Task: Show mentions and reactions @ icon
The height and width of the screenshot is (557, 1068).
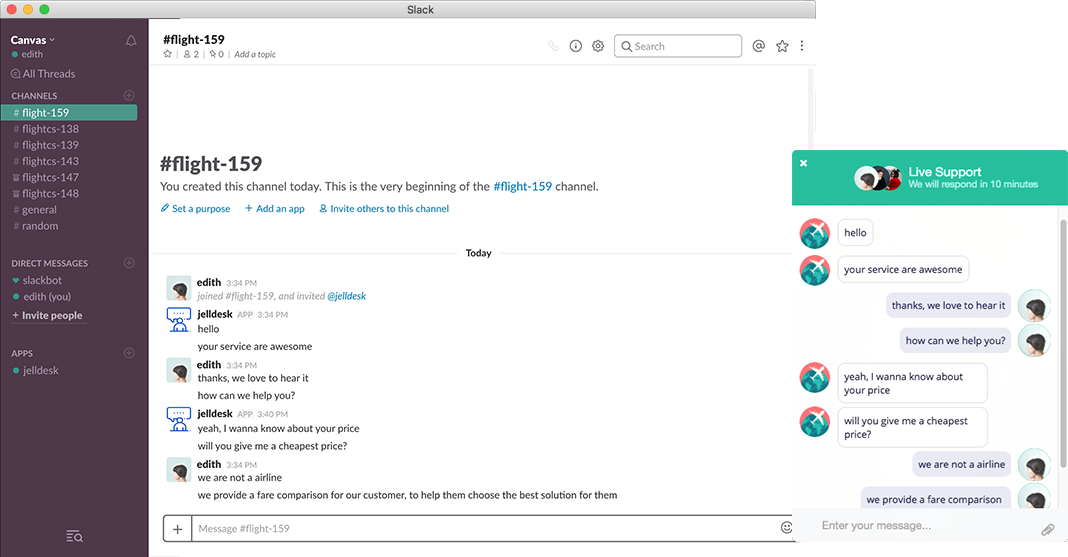Action: click(x=759, y=46)
